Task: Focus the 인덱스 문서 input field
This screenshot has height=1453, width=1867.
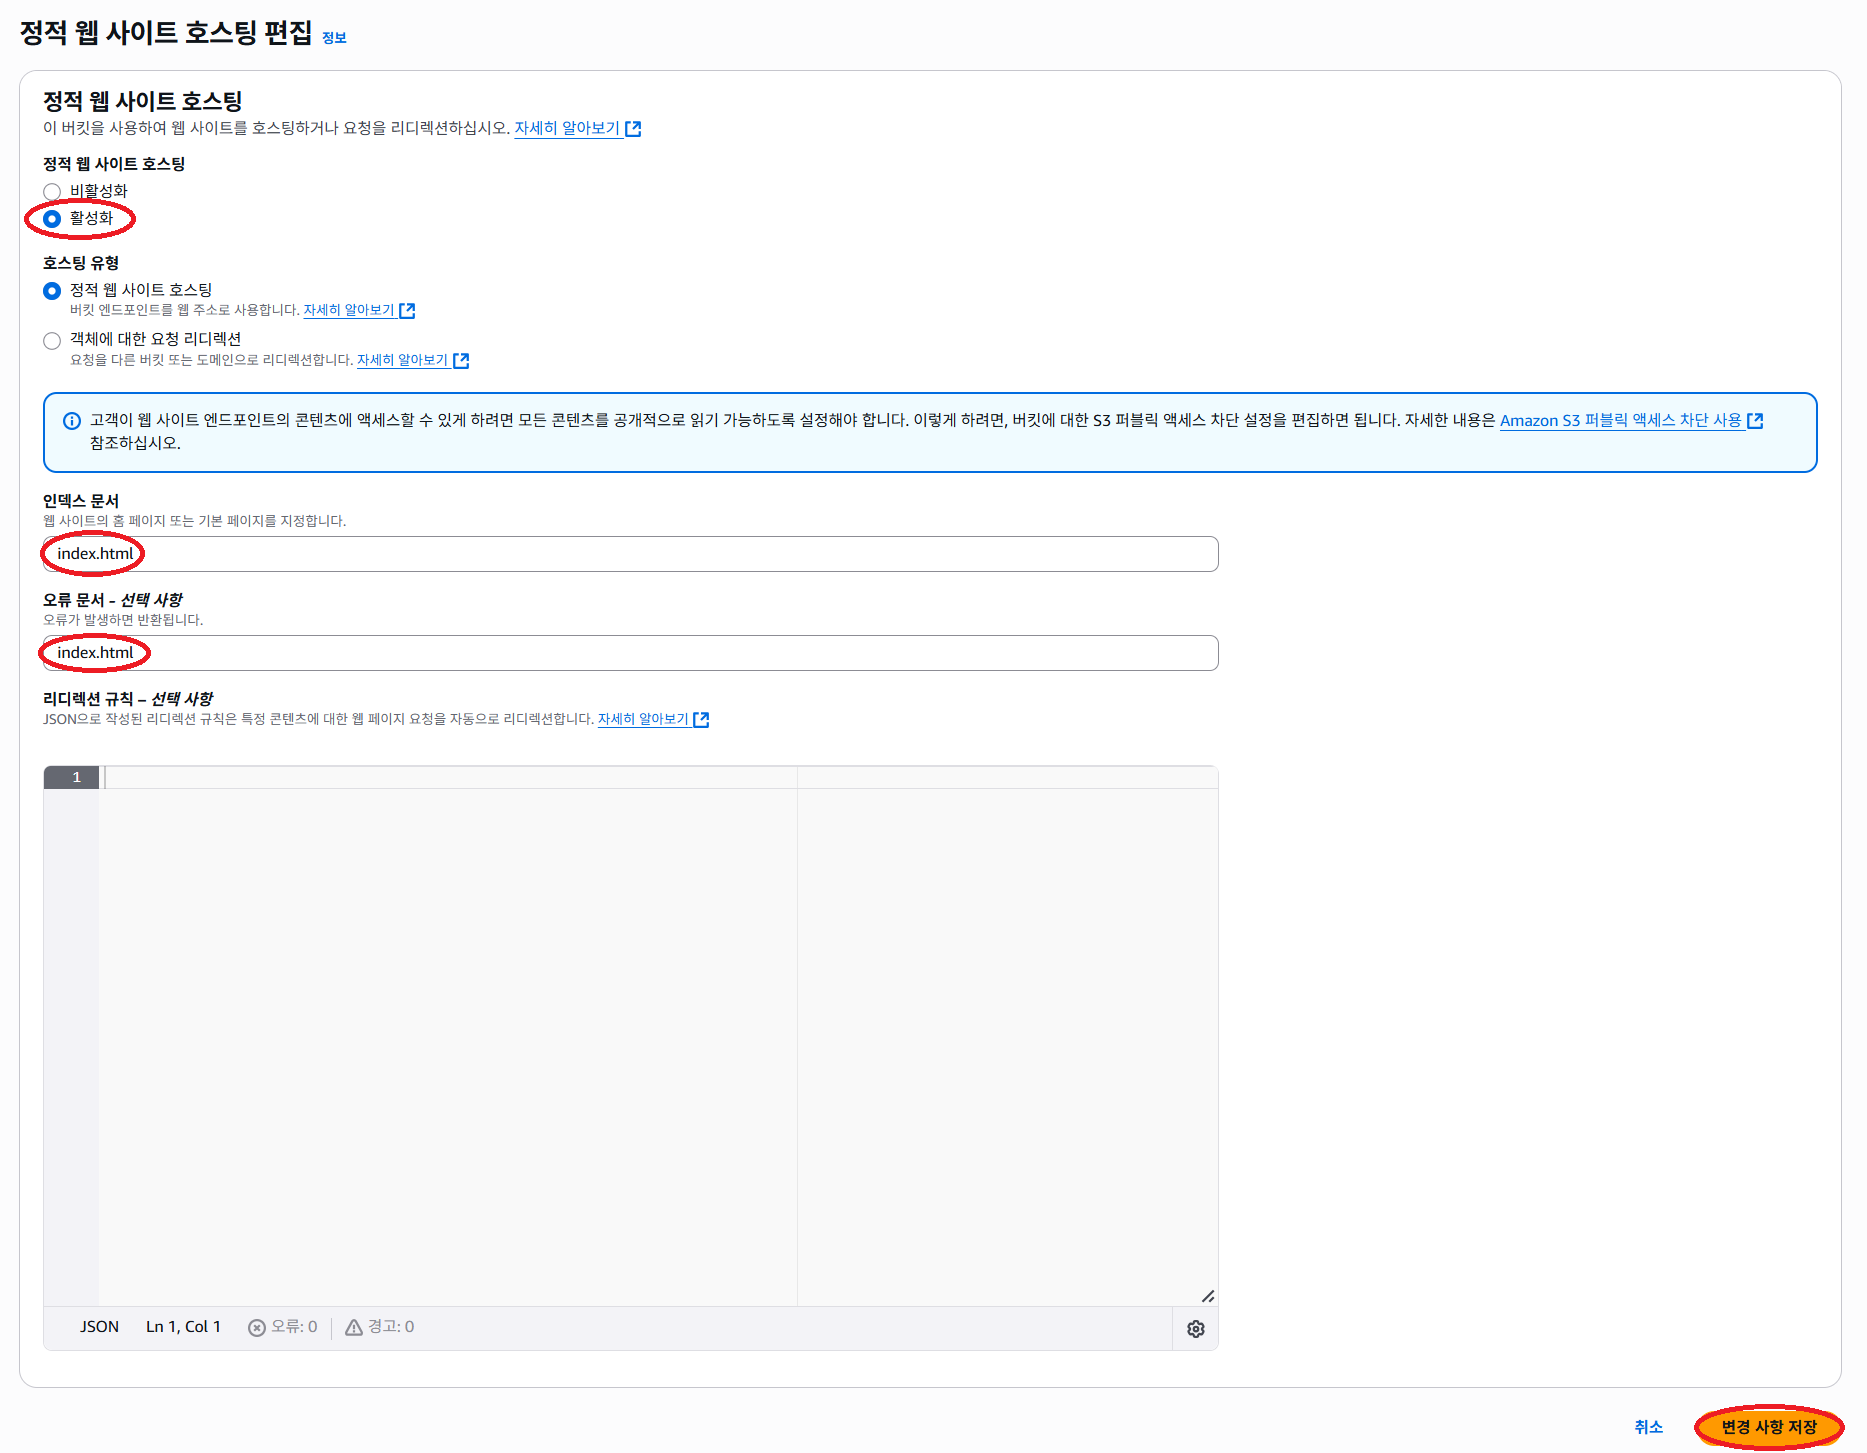Action: [630, 554]
